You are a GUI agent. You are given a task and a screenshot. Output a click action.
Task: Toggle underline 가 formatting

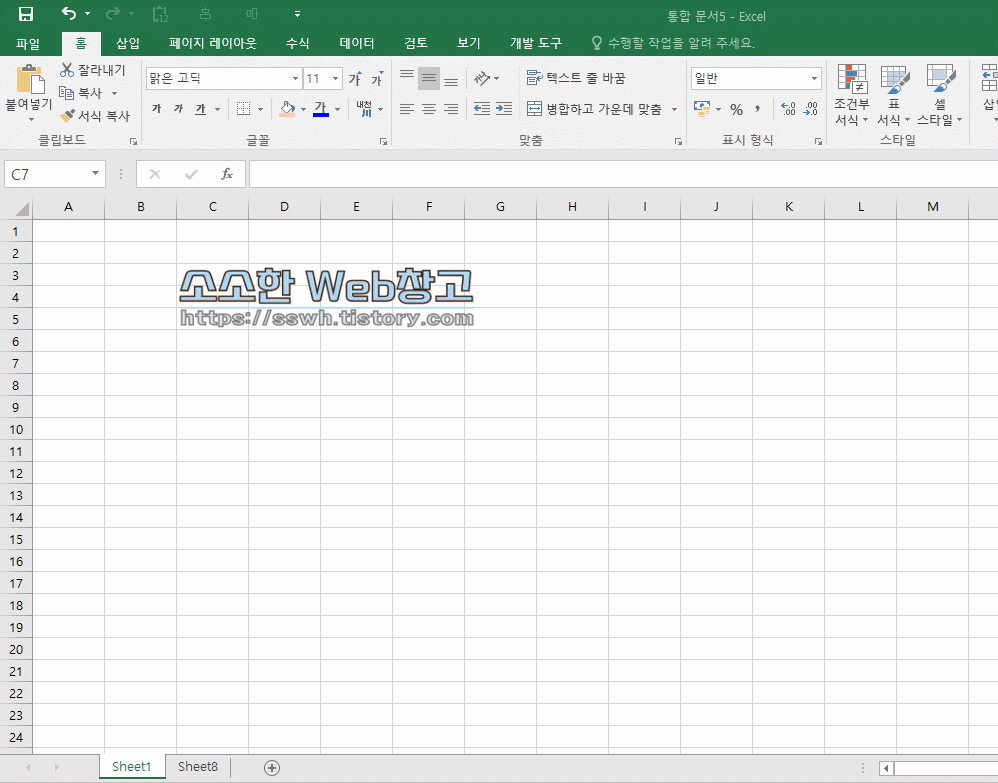(200, 109)
